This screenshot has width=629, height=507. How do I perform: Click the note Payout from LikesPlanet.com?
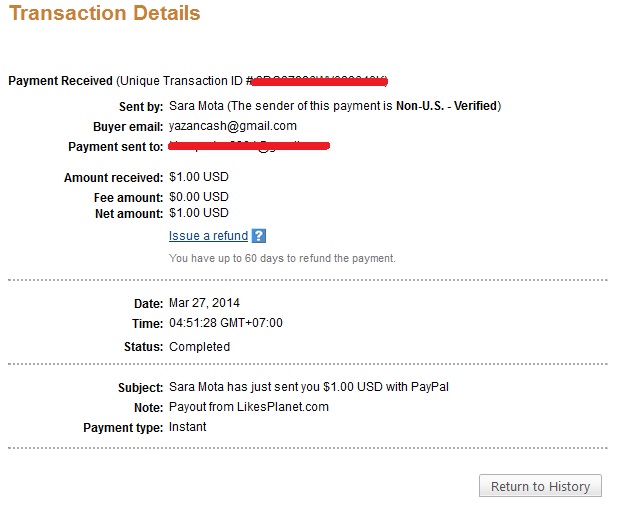tap(249, 407)
